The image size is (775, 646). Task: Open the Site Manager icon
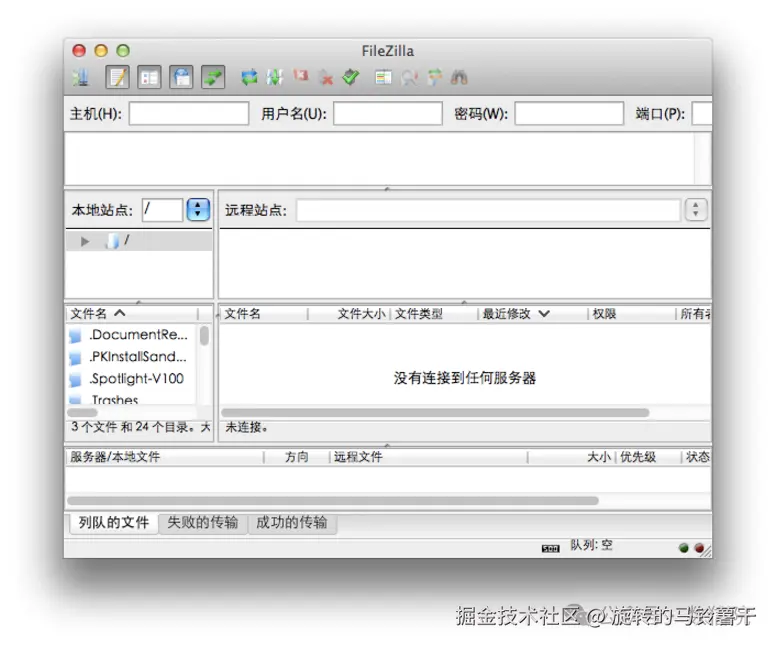point(81,77)
